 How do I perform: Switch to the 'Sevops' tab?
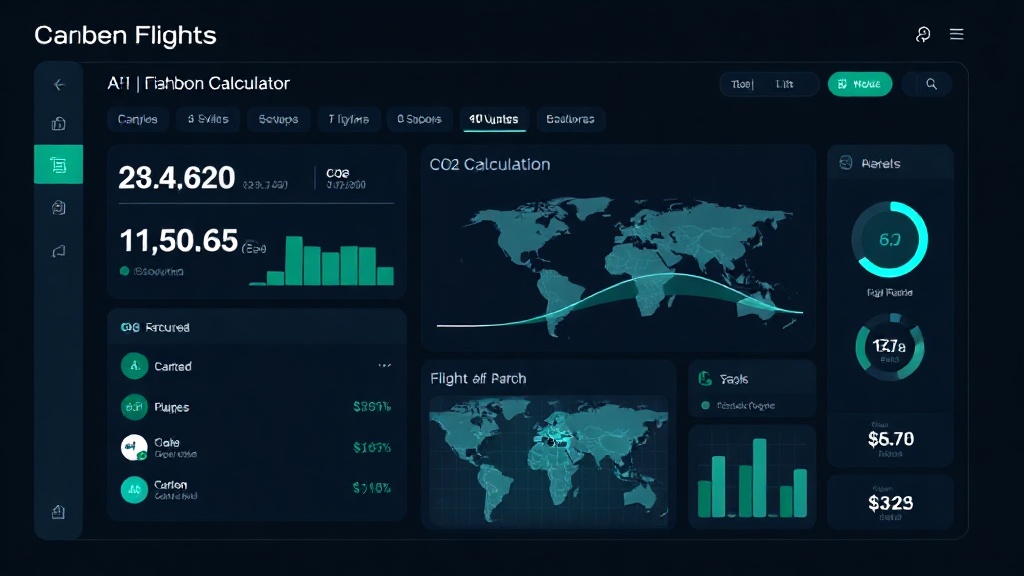tap(278, 120)
